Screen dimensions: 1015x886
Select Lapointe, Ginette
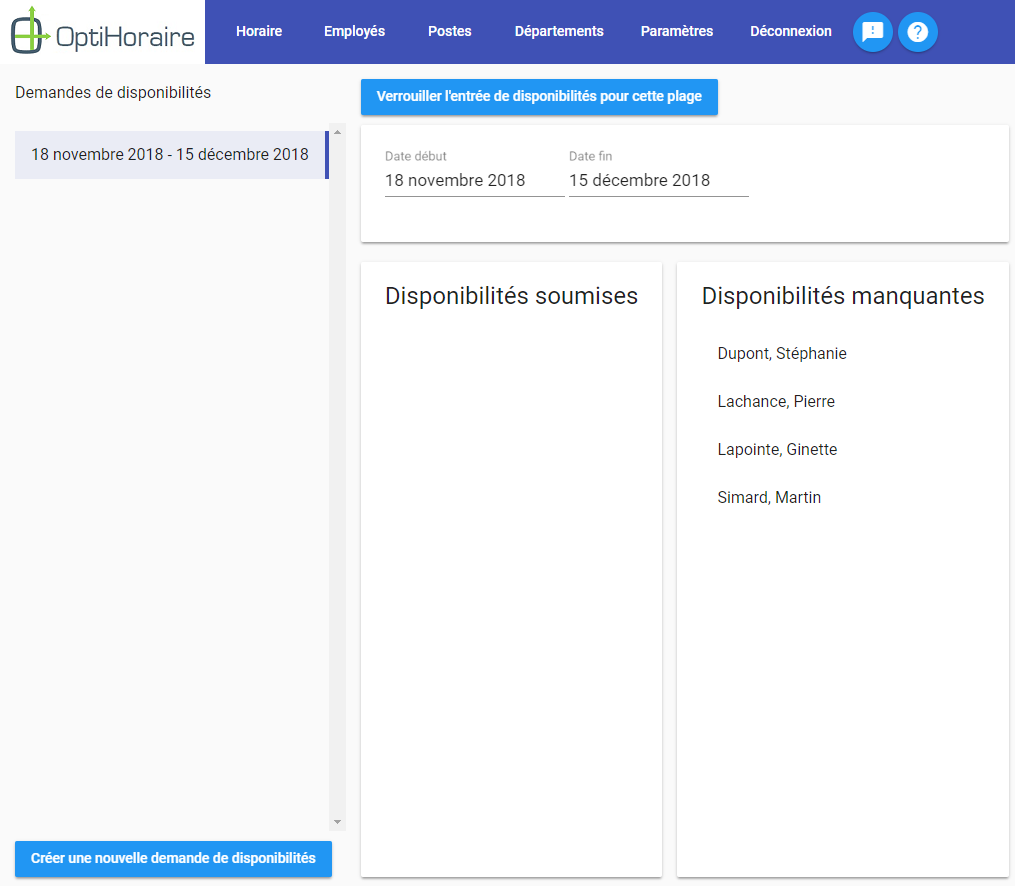[x=777, y=449]
